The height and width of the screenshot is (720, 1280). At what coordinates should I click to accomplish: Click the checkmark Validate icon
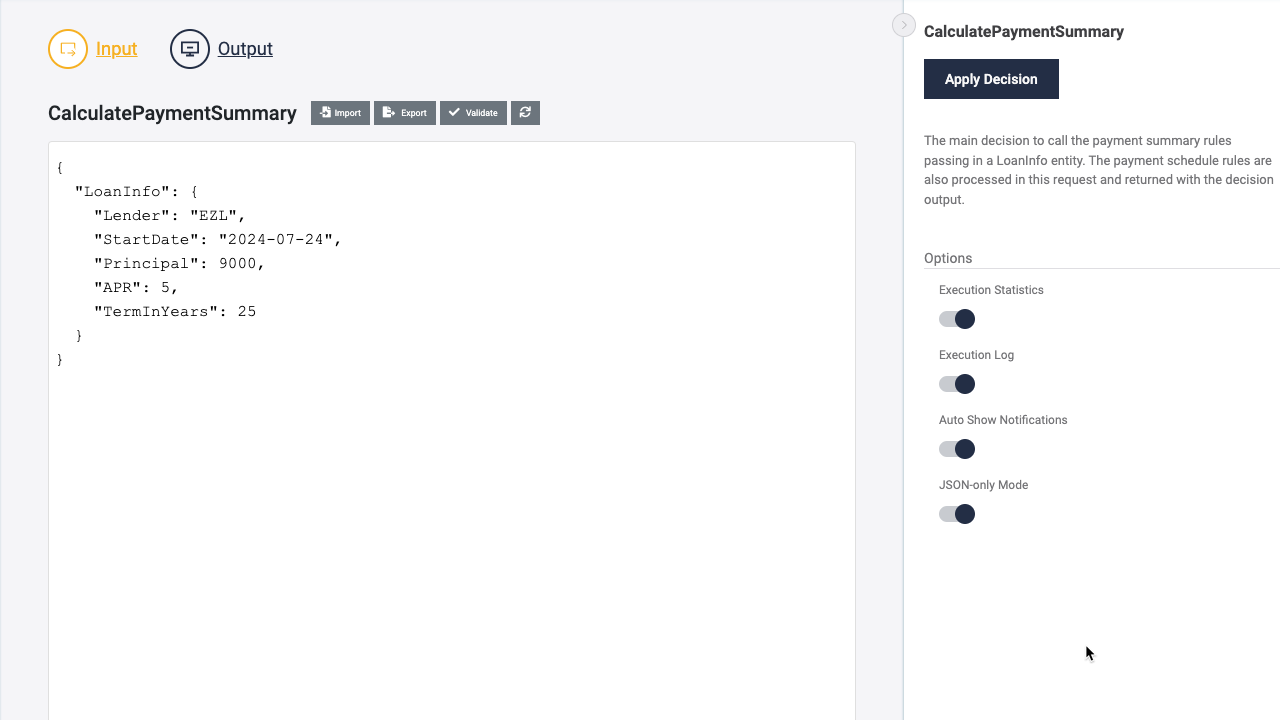pos(453,112)
